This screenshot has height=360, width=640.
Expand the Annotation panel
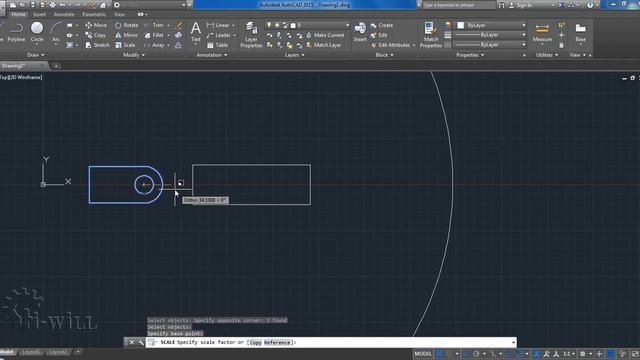[212, 55]
